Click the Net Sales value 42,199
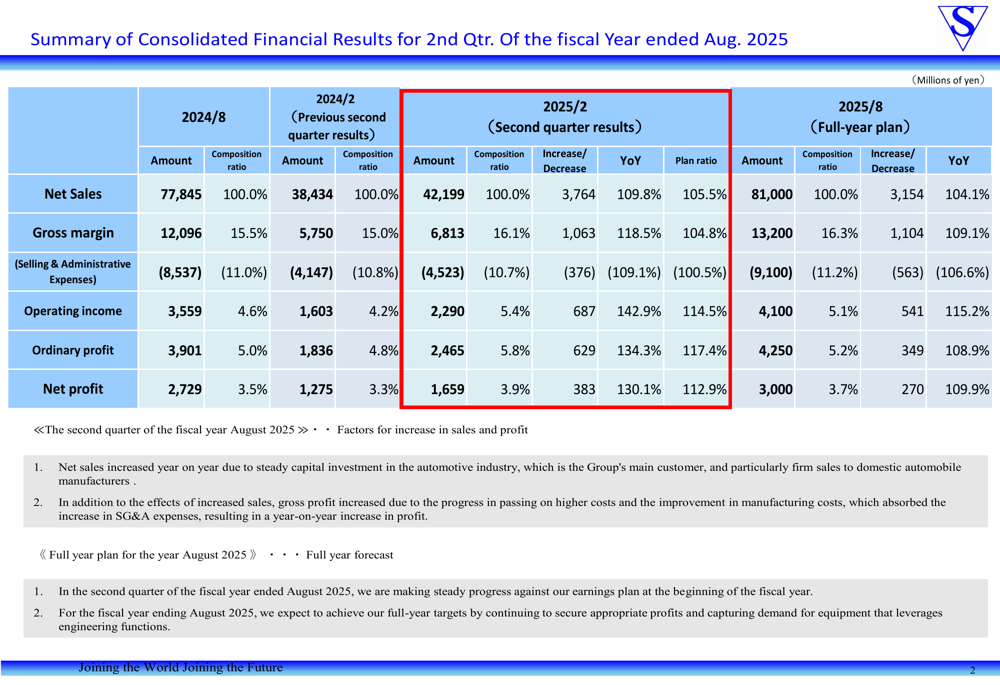 point(443,194)
